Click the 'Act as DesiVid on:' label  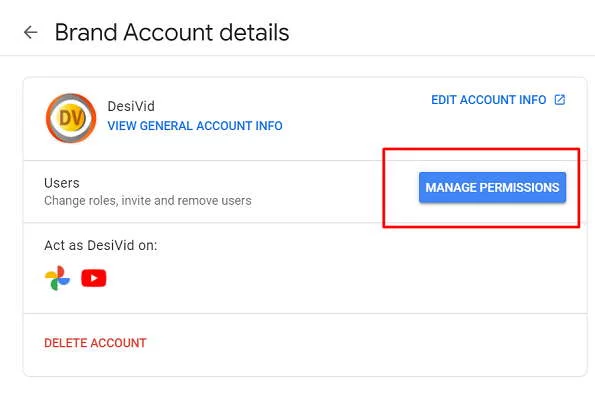click(101, 245)
